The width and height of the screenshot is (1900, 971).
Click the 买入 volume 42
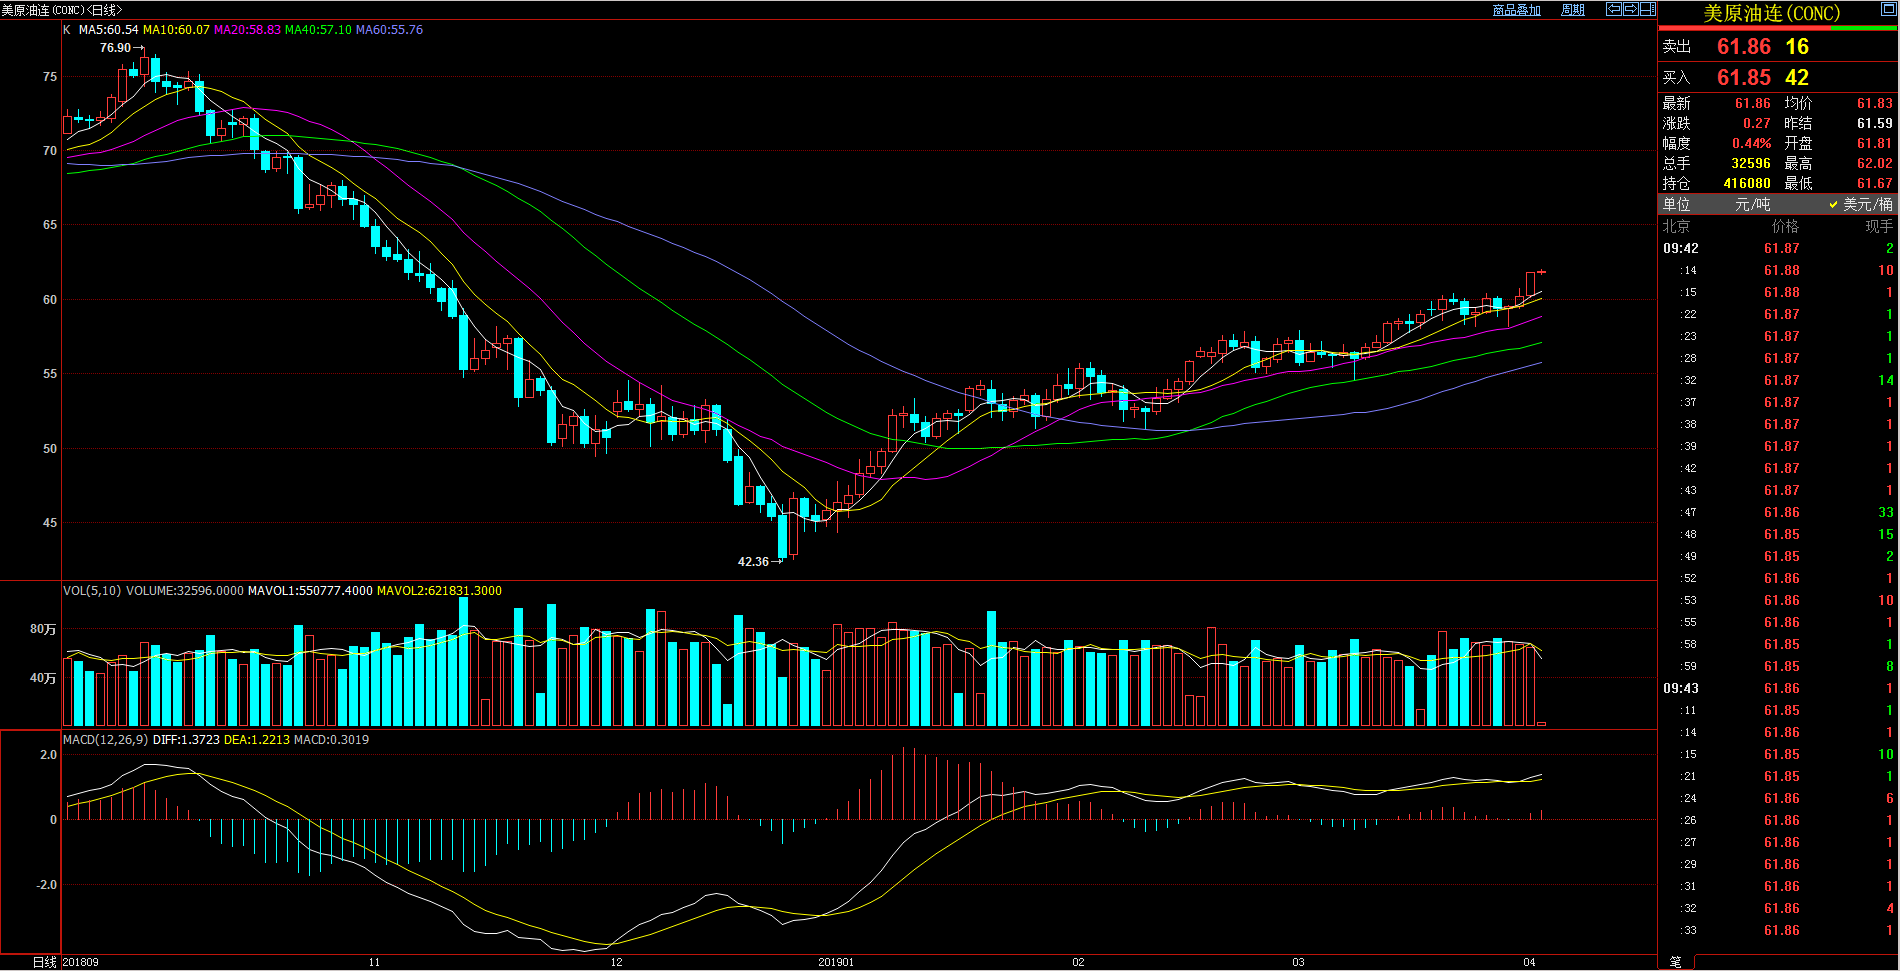coord(1797,78)
